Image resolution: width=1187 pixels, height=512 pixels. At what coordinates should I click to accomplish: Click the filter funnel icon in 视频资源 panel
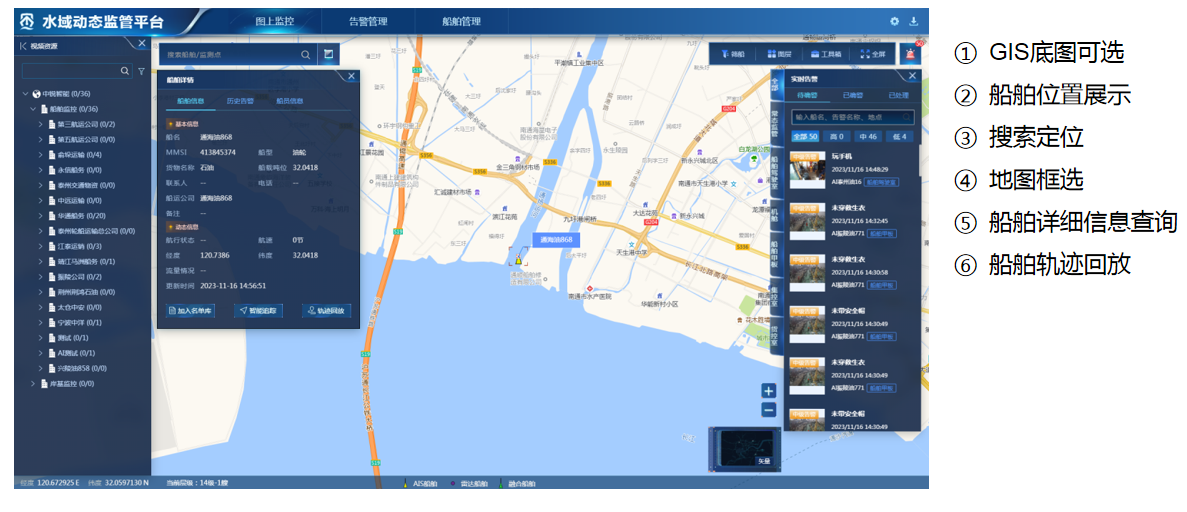(141, 71)
